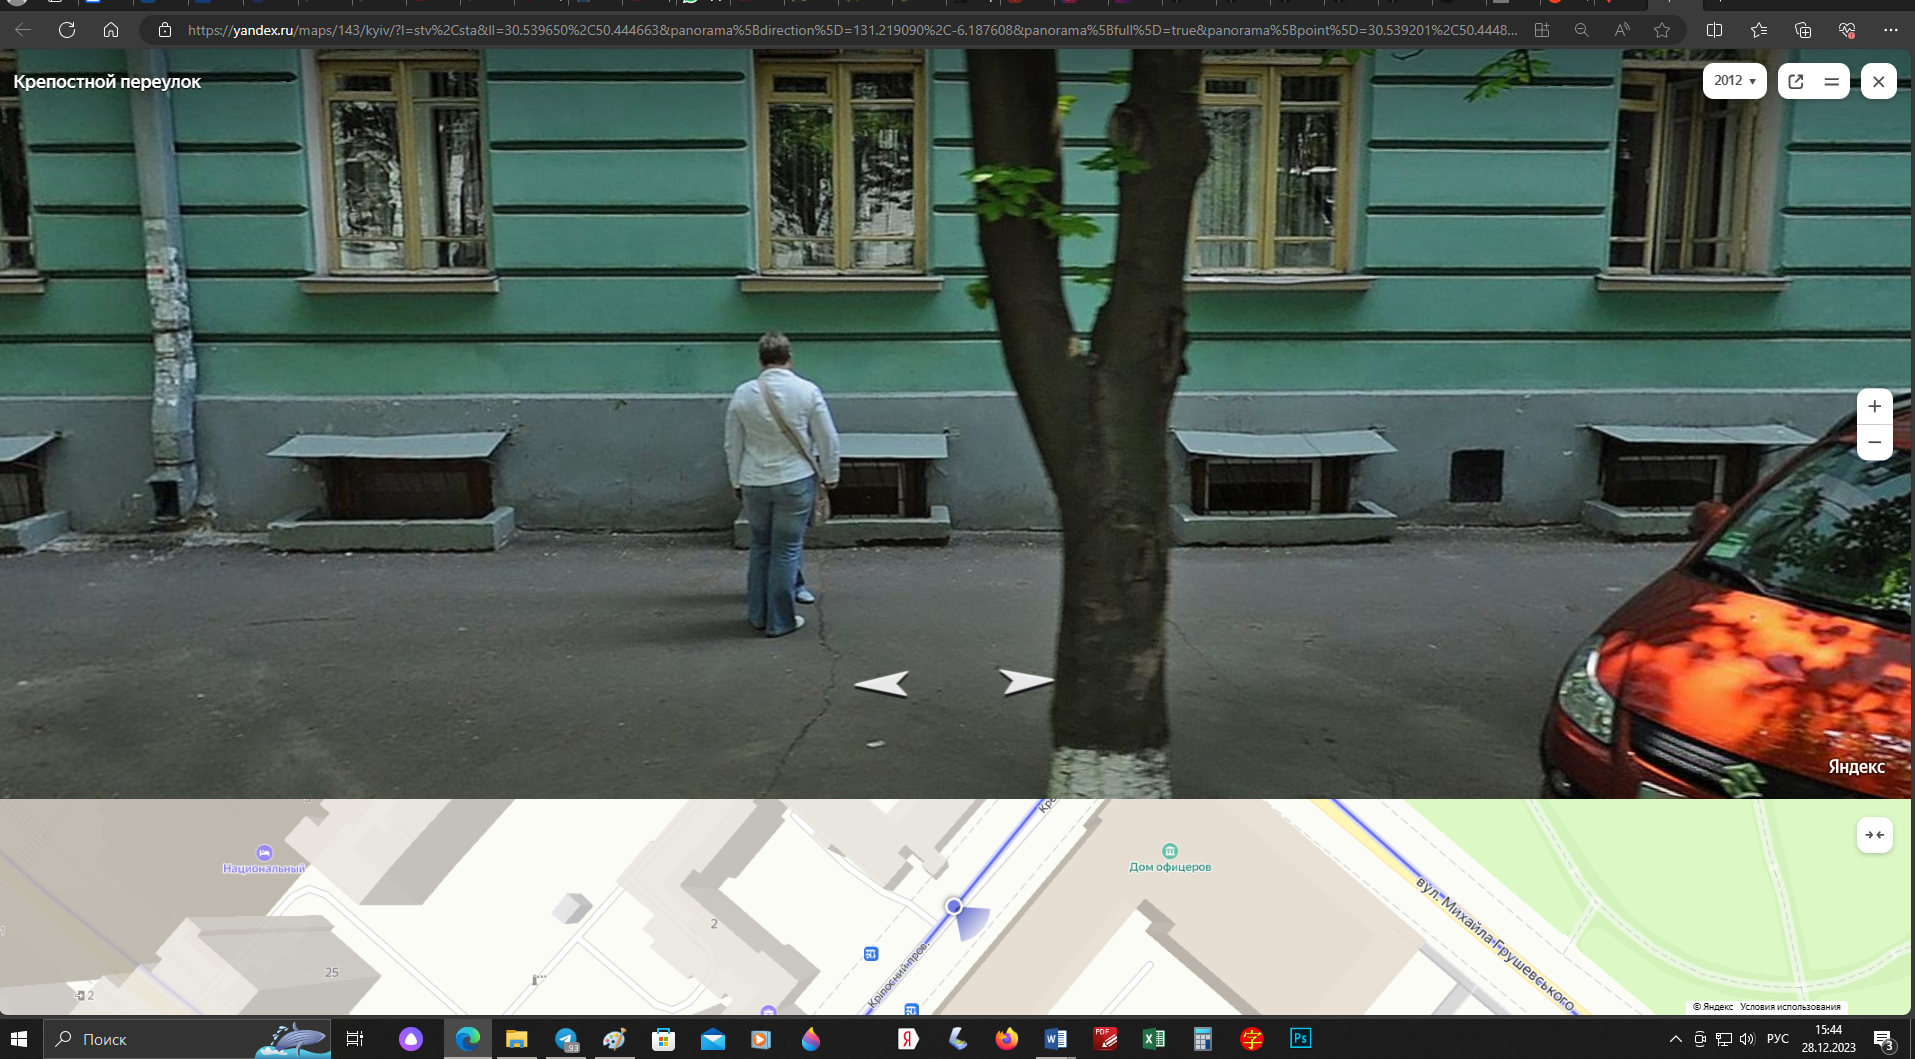The height and width of the screenshot is (1059, 1915).
Task: Open Firefox from taskbar
Action: coord(1006,1039)
